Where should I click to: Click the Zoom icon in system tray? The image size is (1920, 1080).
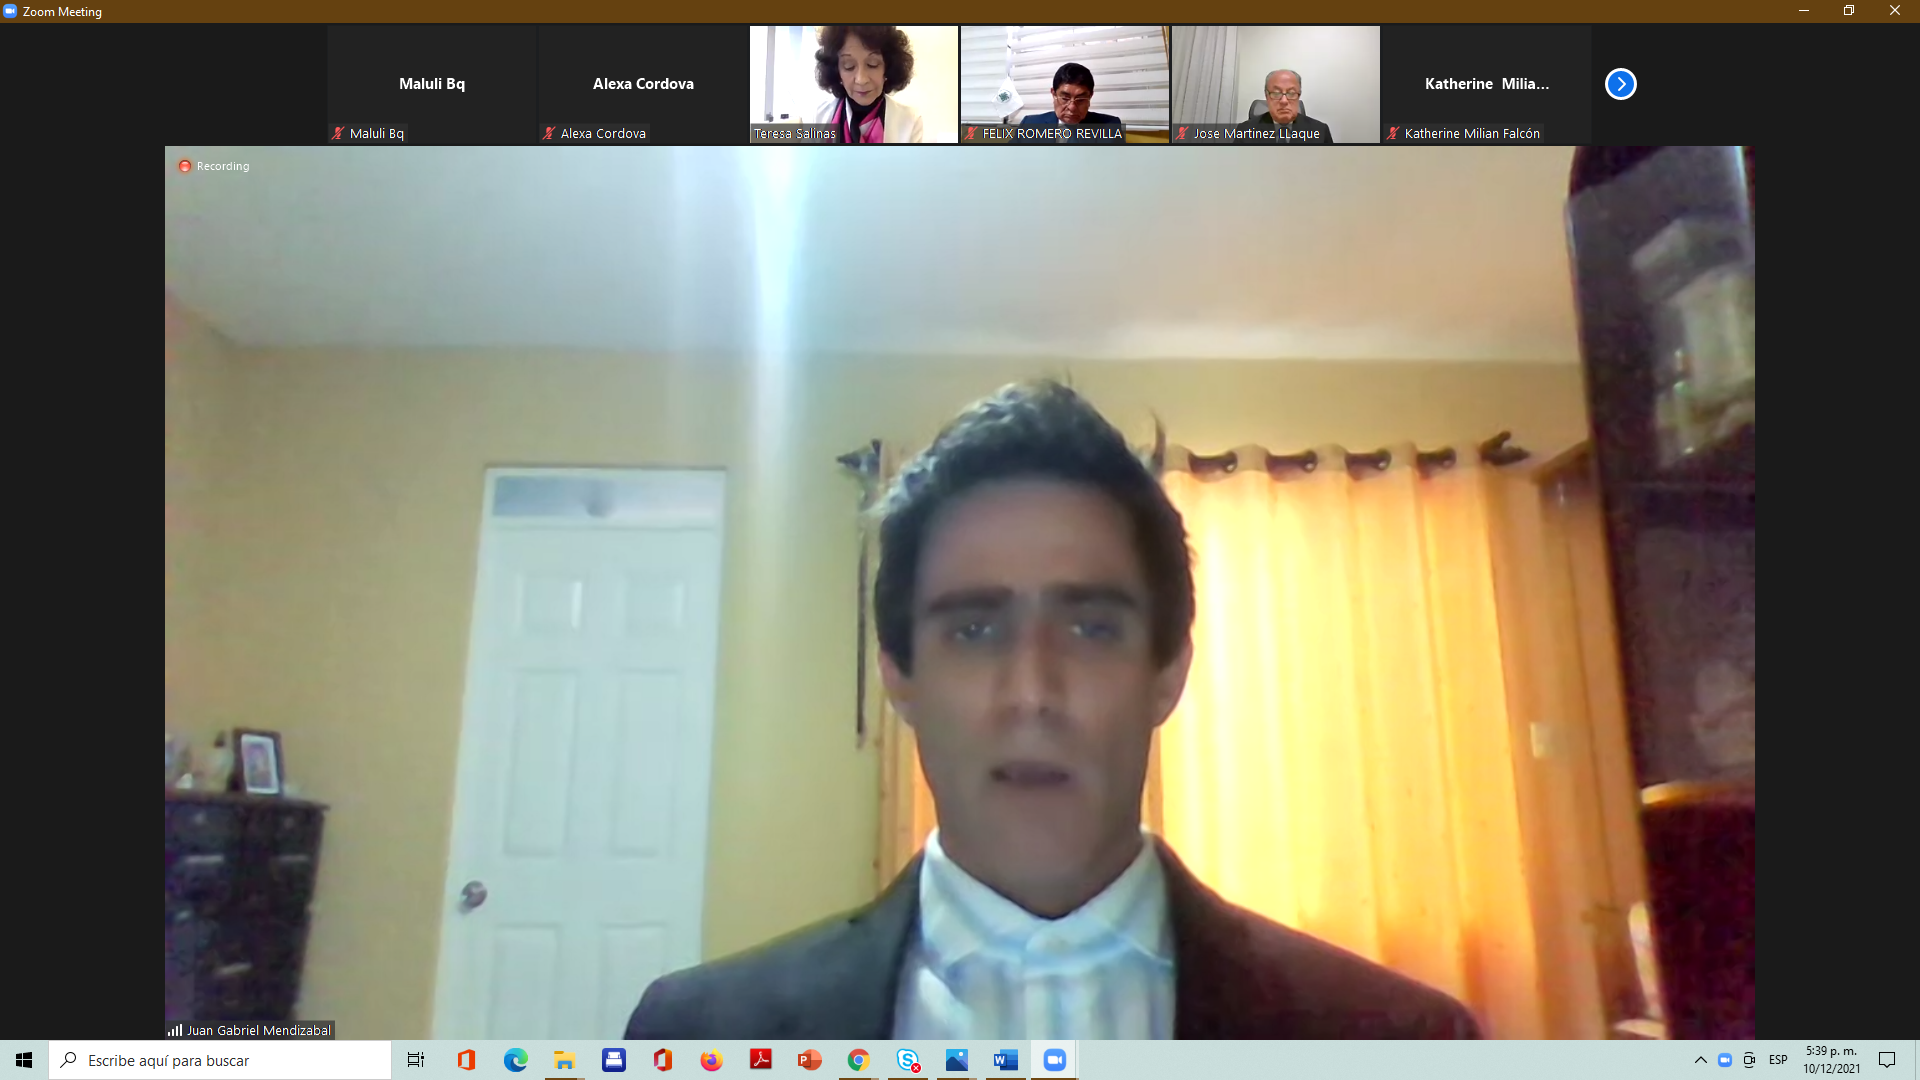(1725, 1060)
